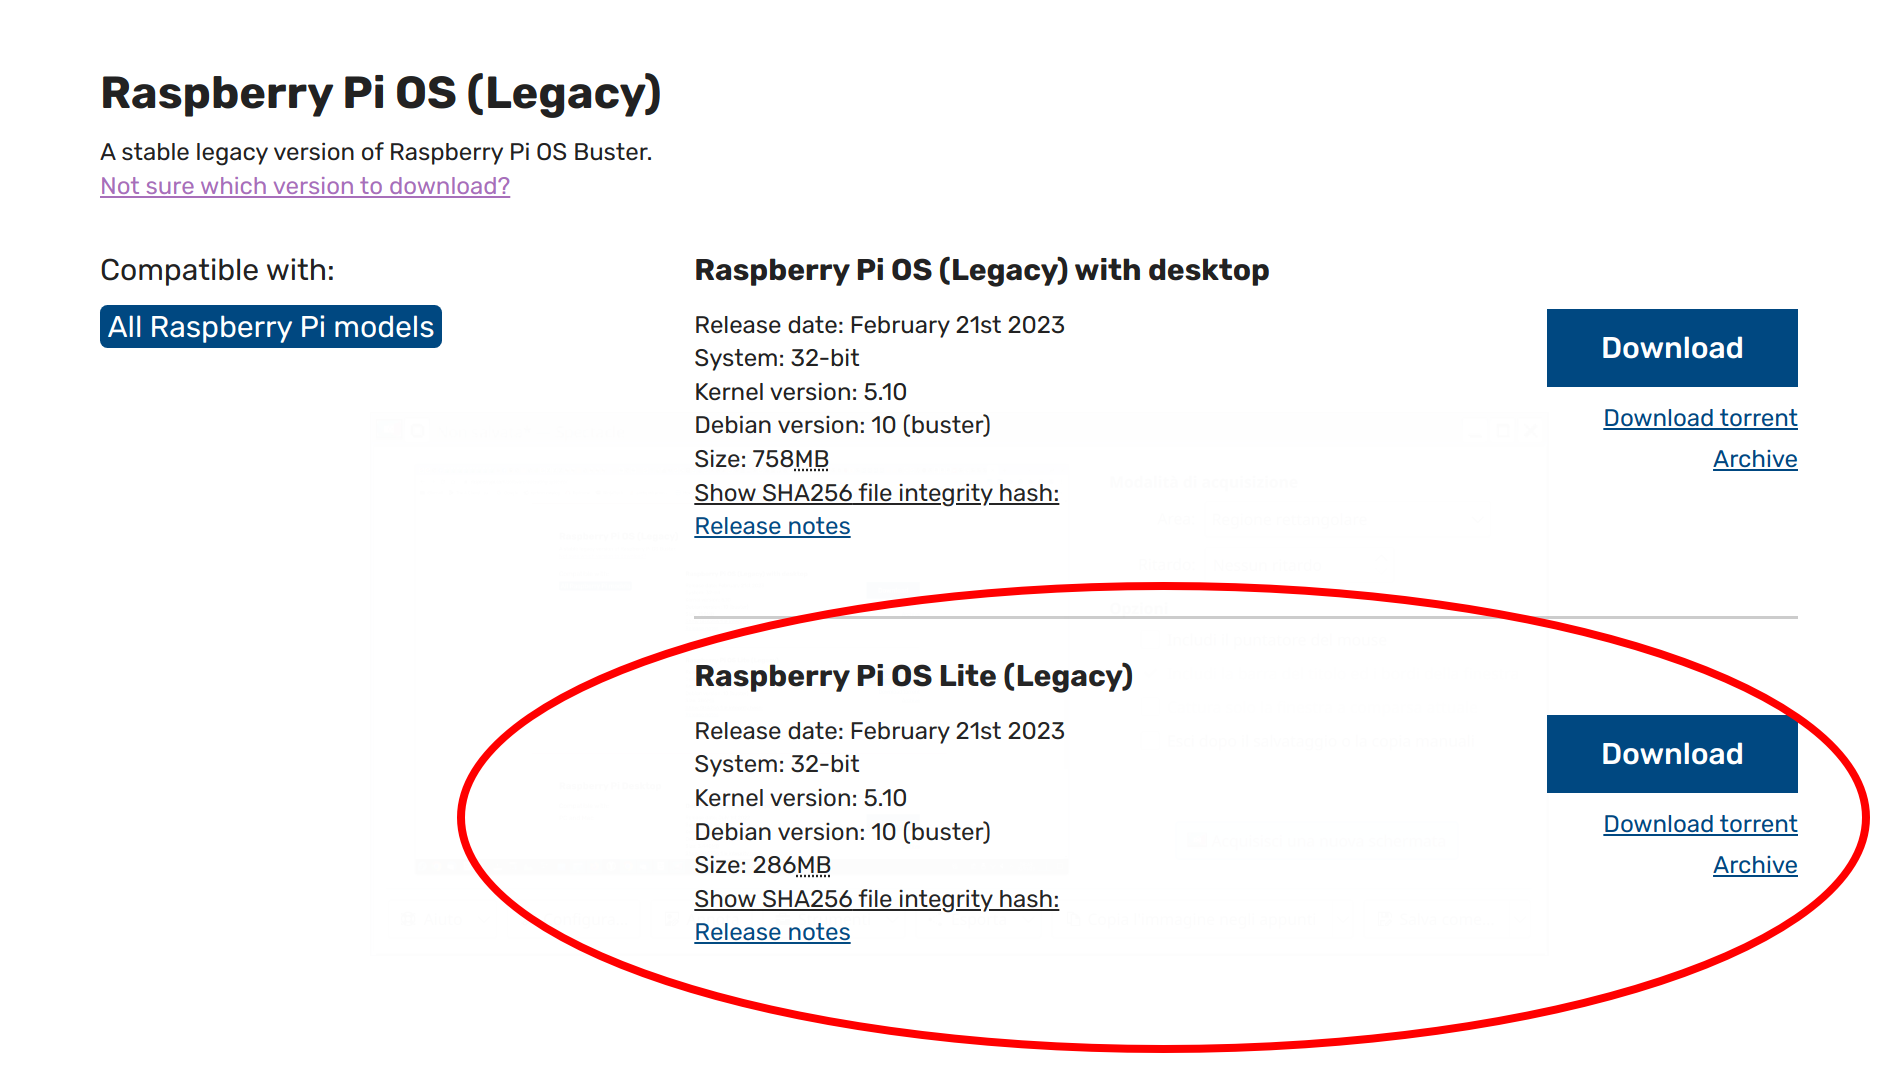Click Download torrent for the Lite version

[1700, 824]
